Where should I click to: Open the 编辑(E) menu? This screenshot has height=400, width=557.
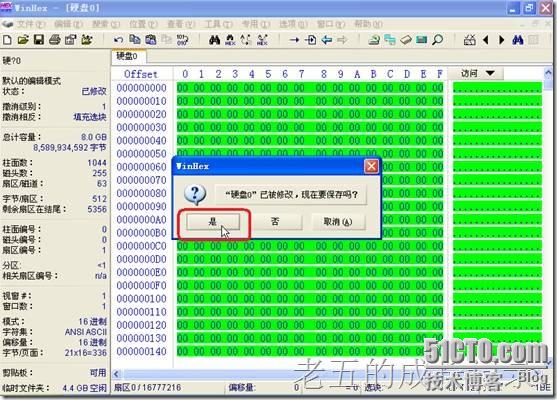click(x=68, y=24)
